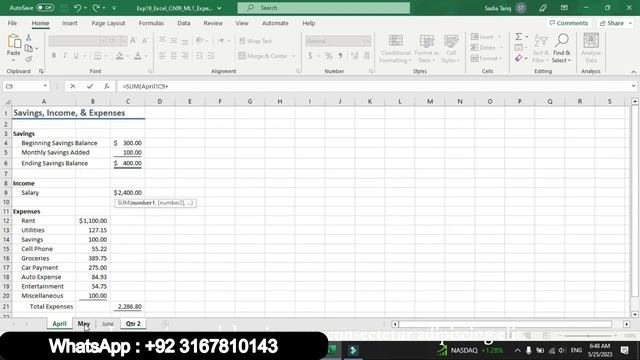Click cell with Total Expenses 2,286.80
This screenshot has height=360, width=640.
(127, 307)
